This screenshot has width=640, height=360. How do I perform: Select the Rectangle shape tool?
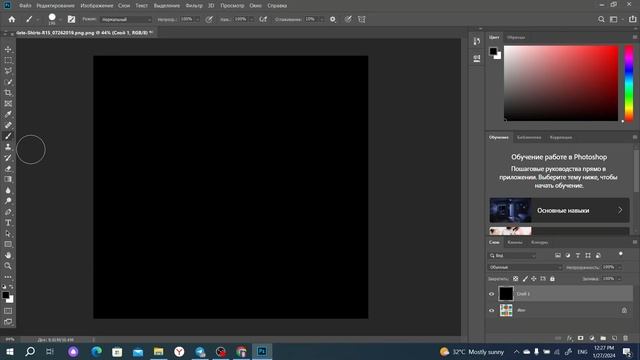pyautogui.click(x=8, y=244)
